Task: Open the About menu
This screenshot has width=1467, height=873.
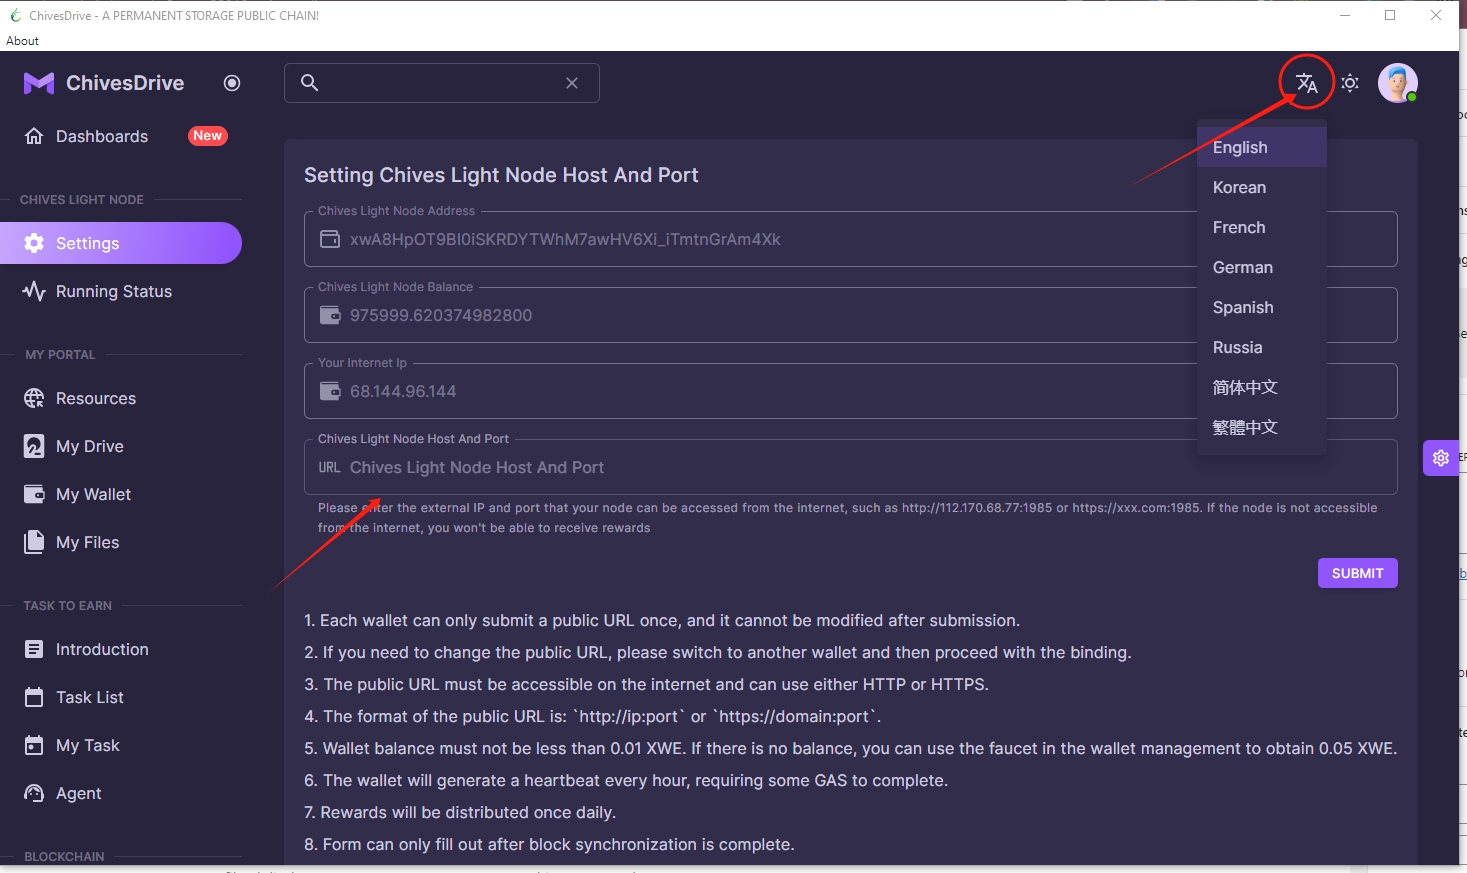Action: (22, 41)
